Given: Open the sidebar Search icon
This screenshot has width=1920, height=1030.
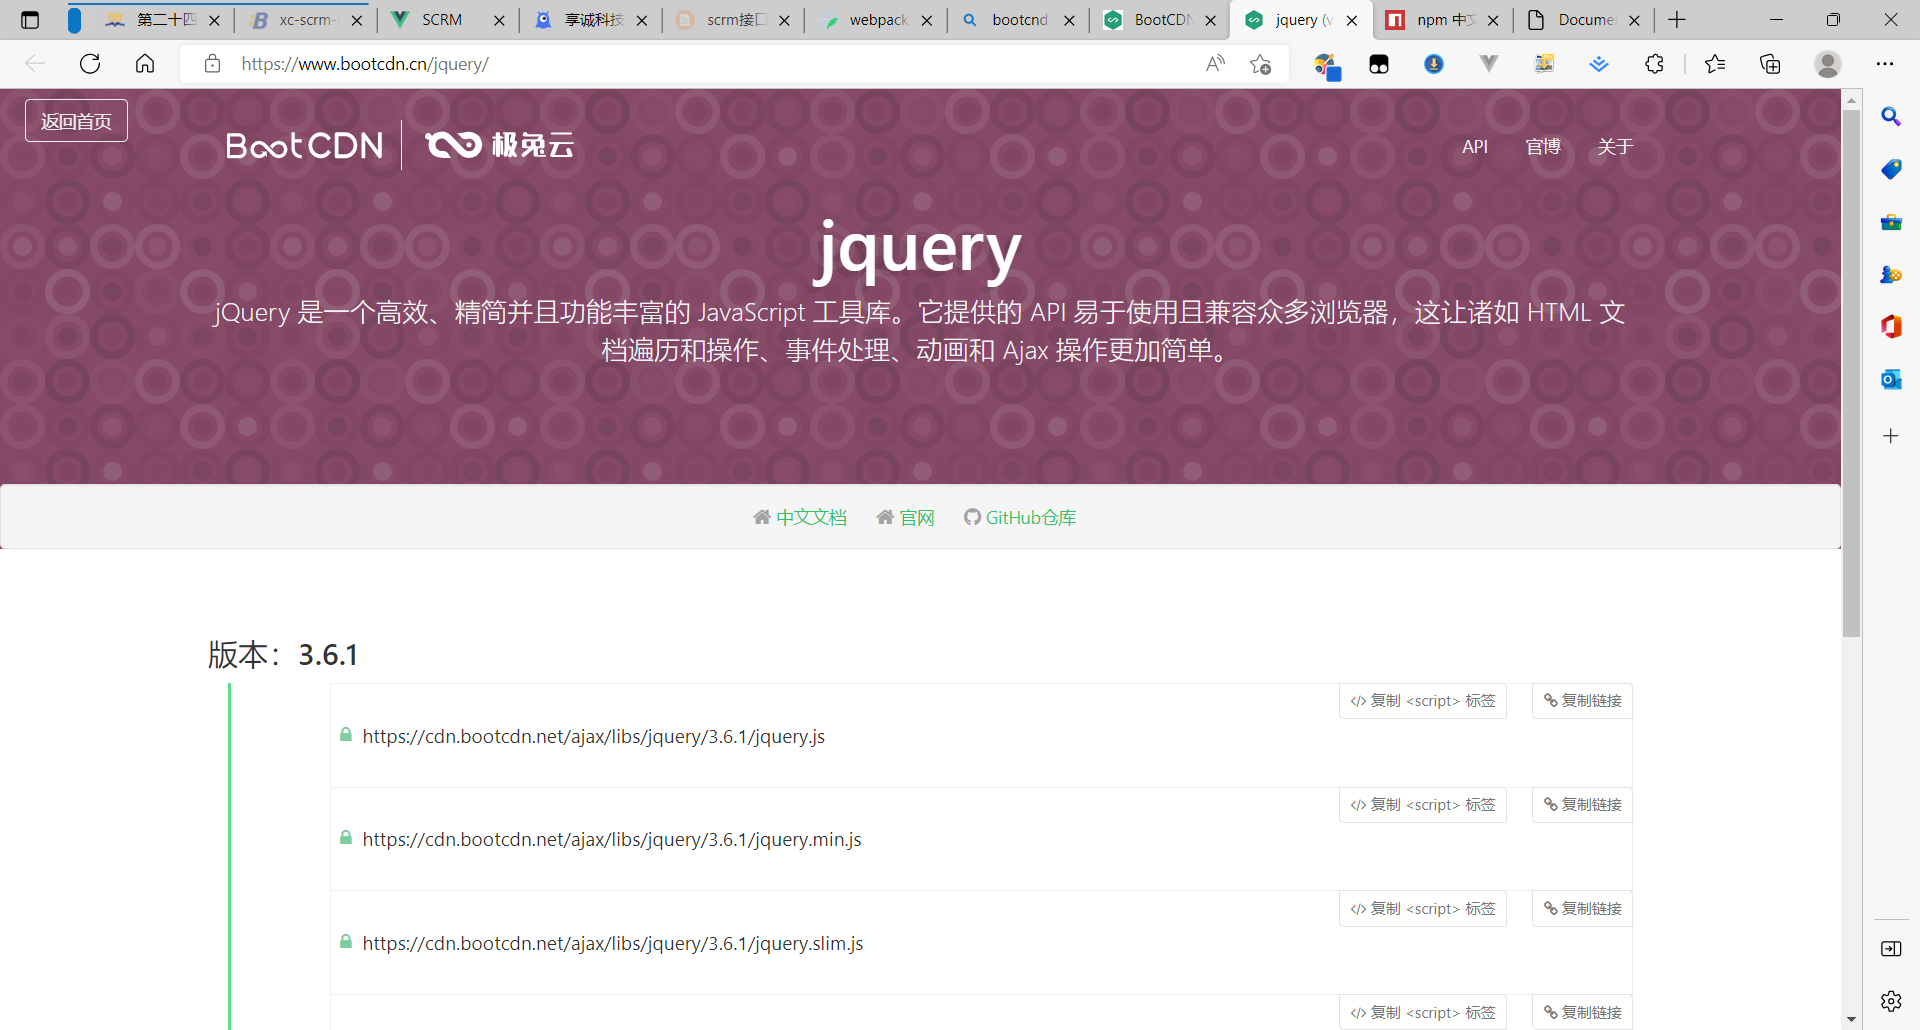Looking at the screenshot, I should point(1891,117).
